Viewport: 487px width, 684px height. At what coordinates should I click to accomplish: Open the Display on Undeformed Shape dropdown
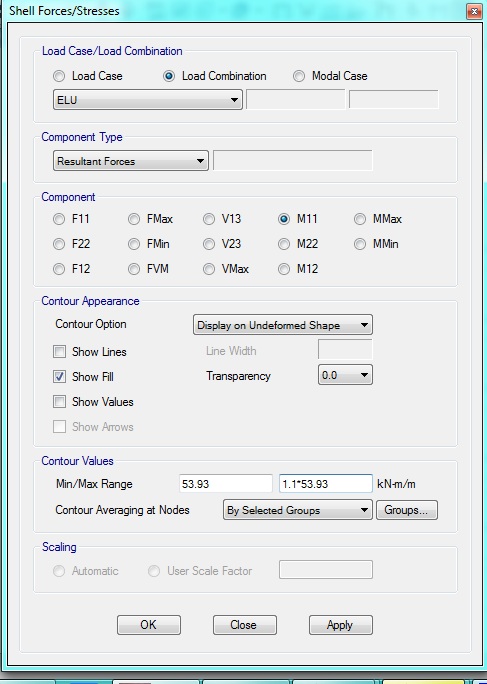[283, 325]
